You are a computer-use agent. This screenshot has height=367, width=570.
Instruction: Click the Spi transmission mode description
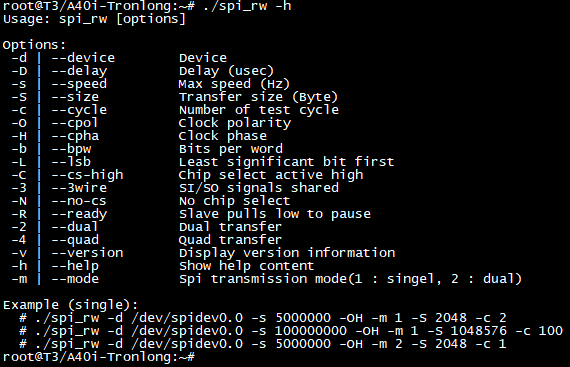pos(350,279)
